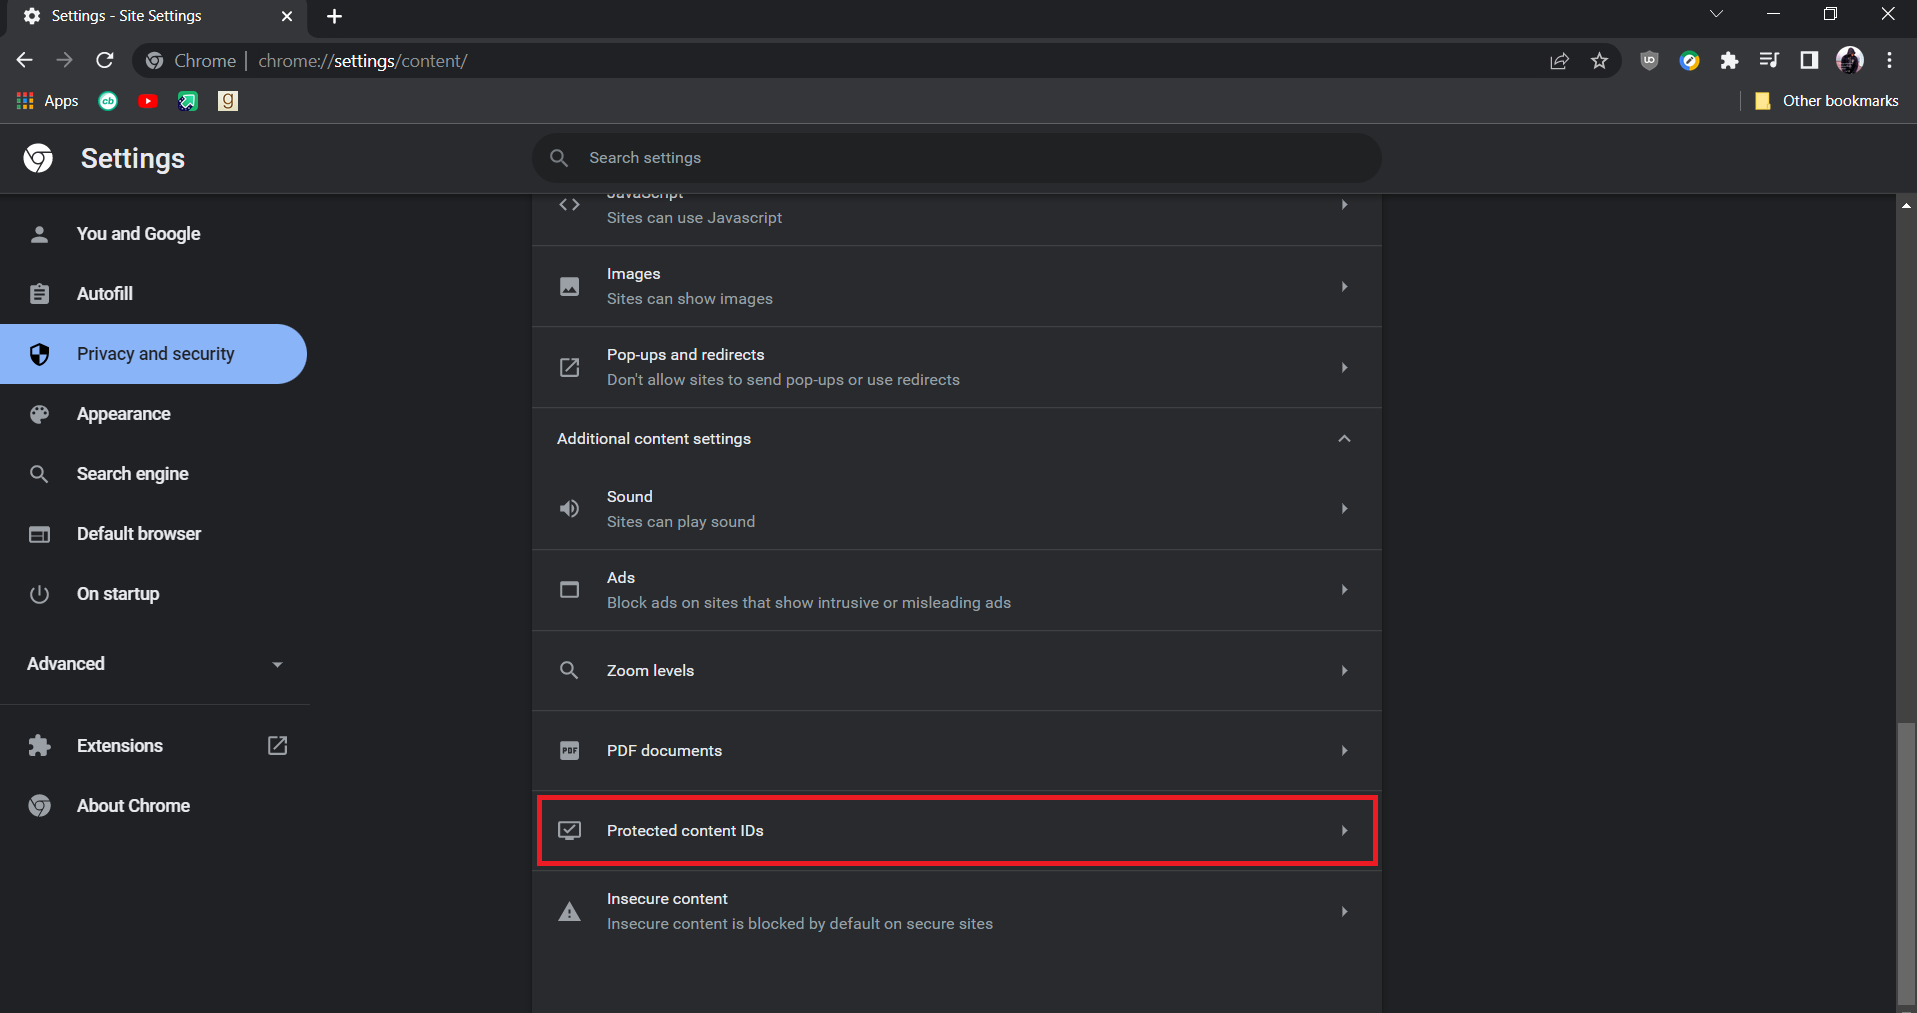Click the forward navigation arrow
The width and height of the screenshot is (1917, 1013).
[x=65, y=61]
